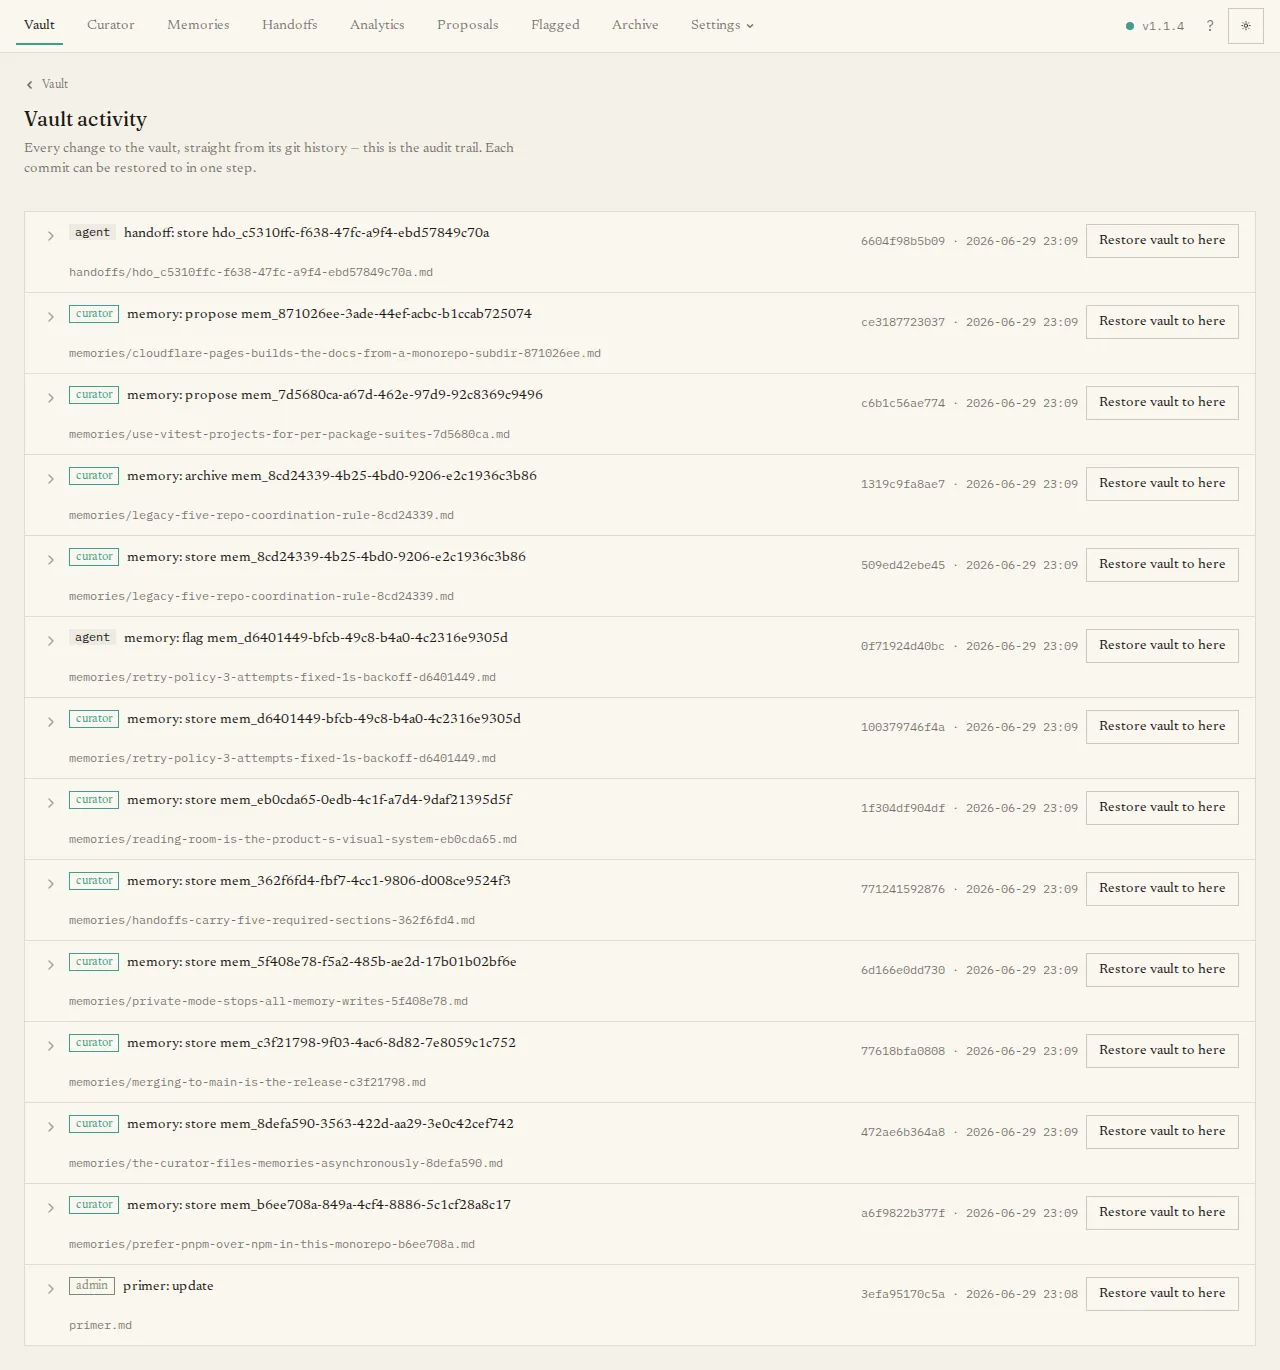Expand the primer: update commit row
Image resolution: width=1280 pixels, height=1370 pixels.
click(x=50, y=1289)
